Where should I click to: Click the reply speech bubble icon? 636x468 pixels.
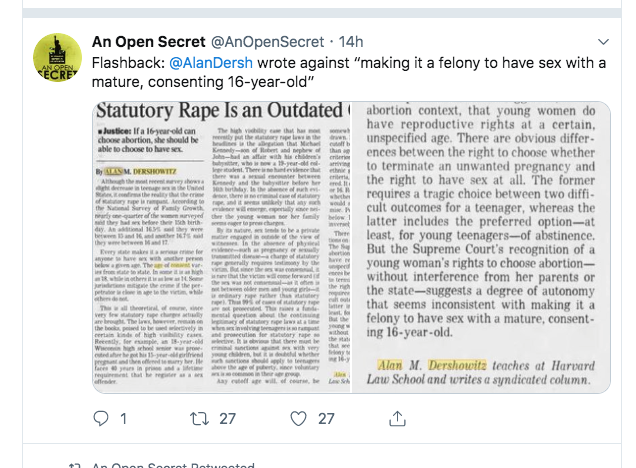(101, 419)
